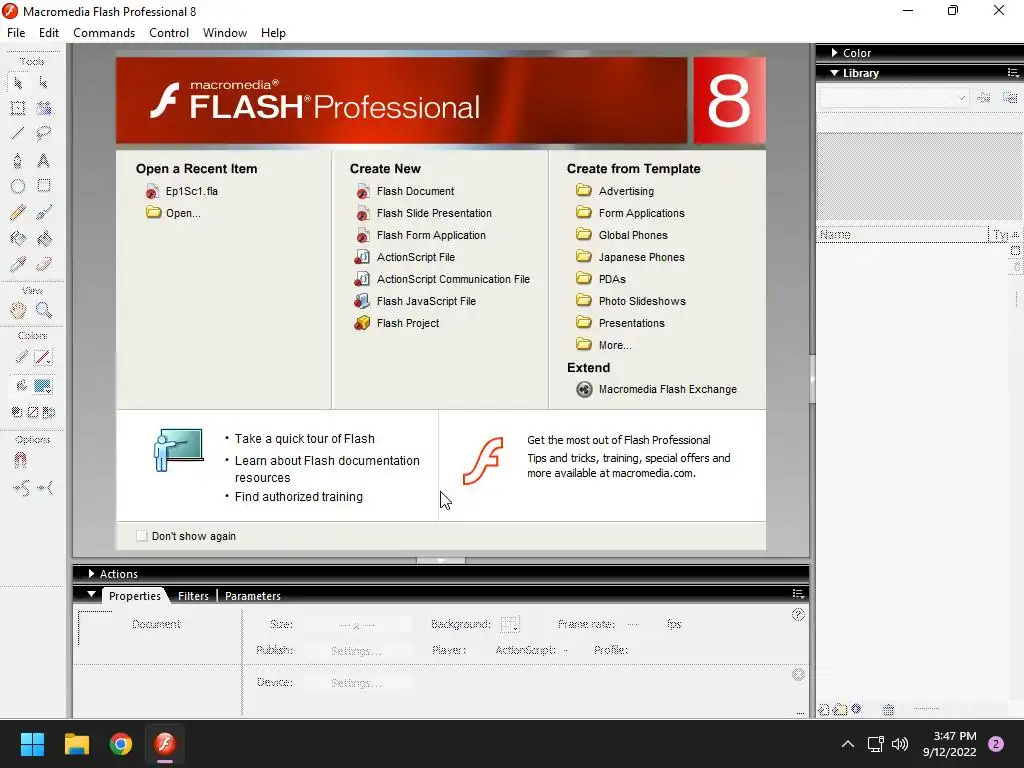Open Google Chrome from taskbar
The width and height of the screenshot is (1024, 768).
point(121,744)
